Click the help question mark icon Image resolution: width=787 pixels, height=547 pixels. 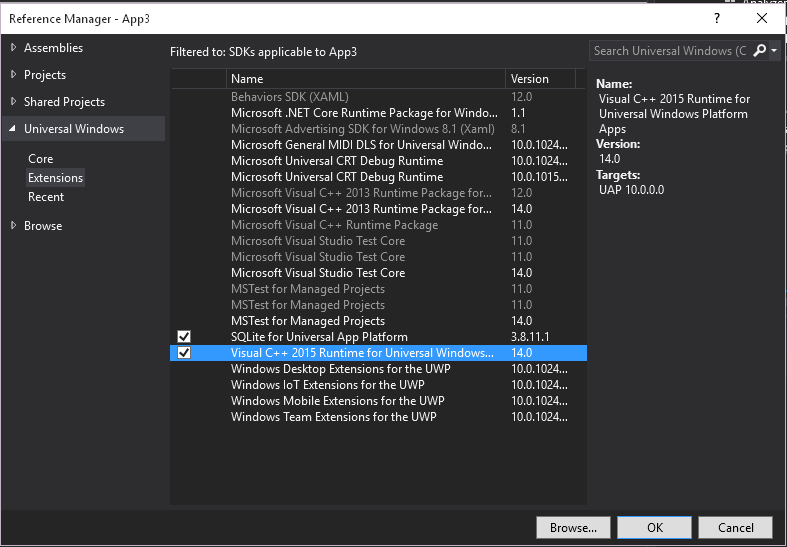click(x=716, y=19)
